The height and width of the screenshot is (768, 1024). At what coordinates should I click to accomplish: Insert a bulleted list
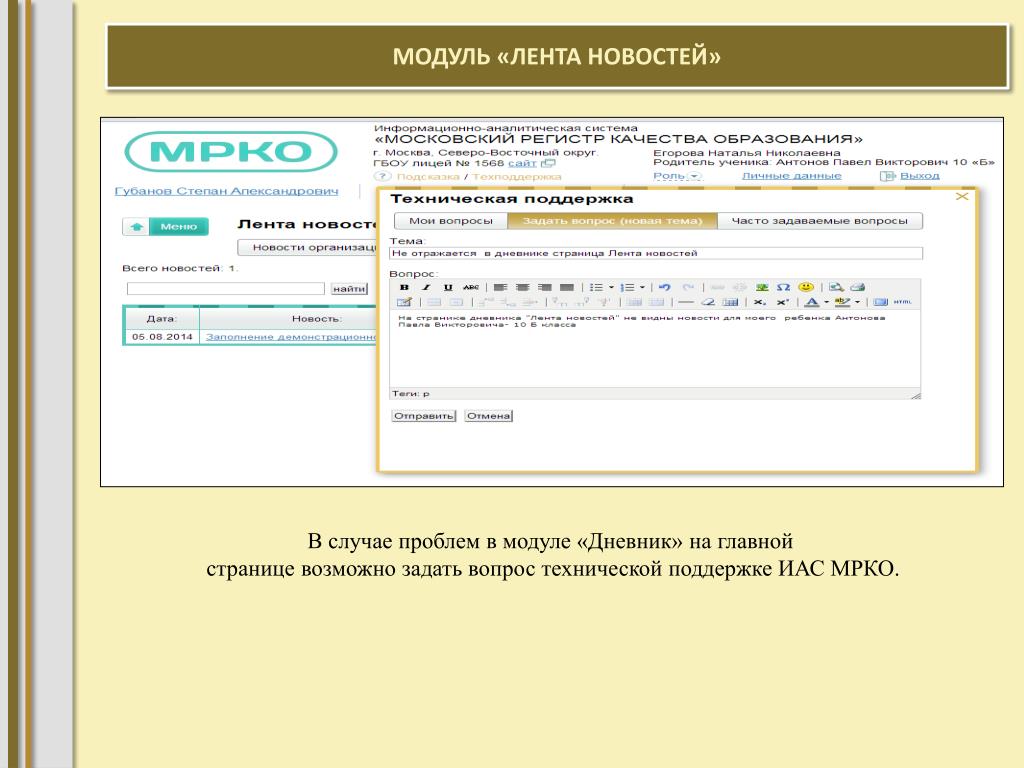(x=596, y=287)
